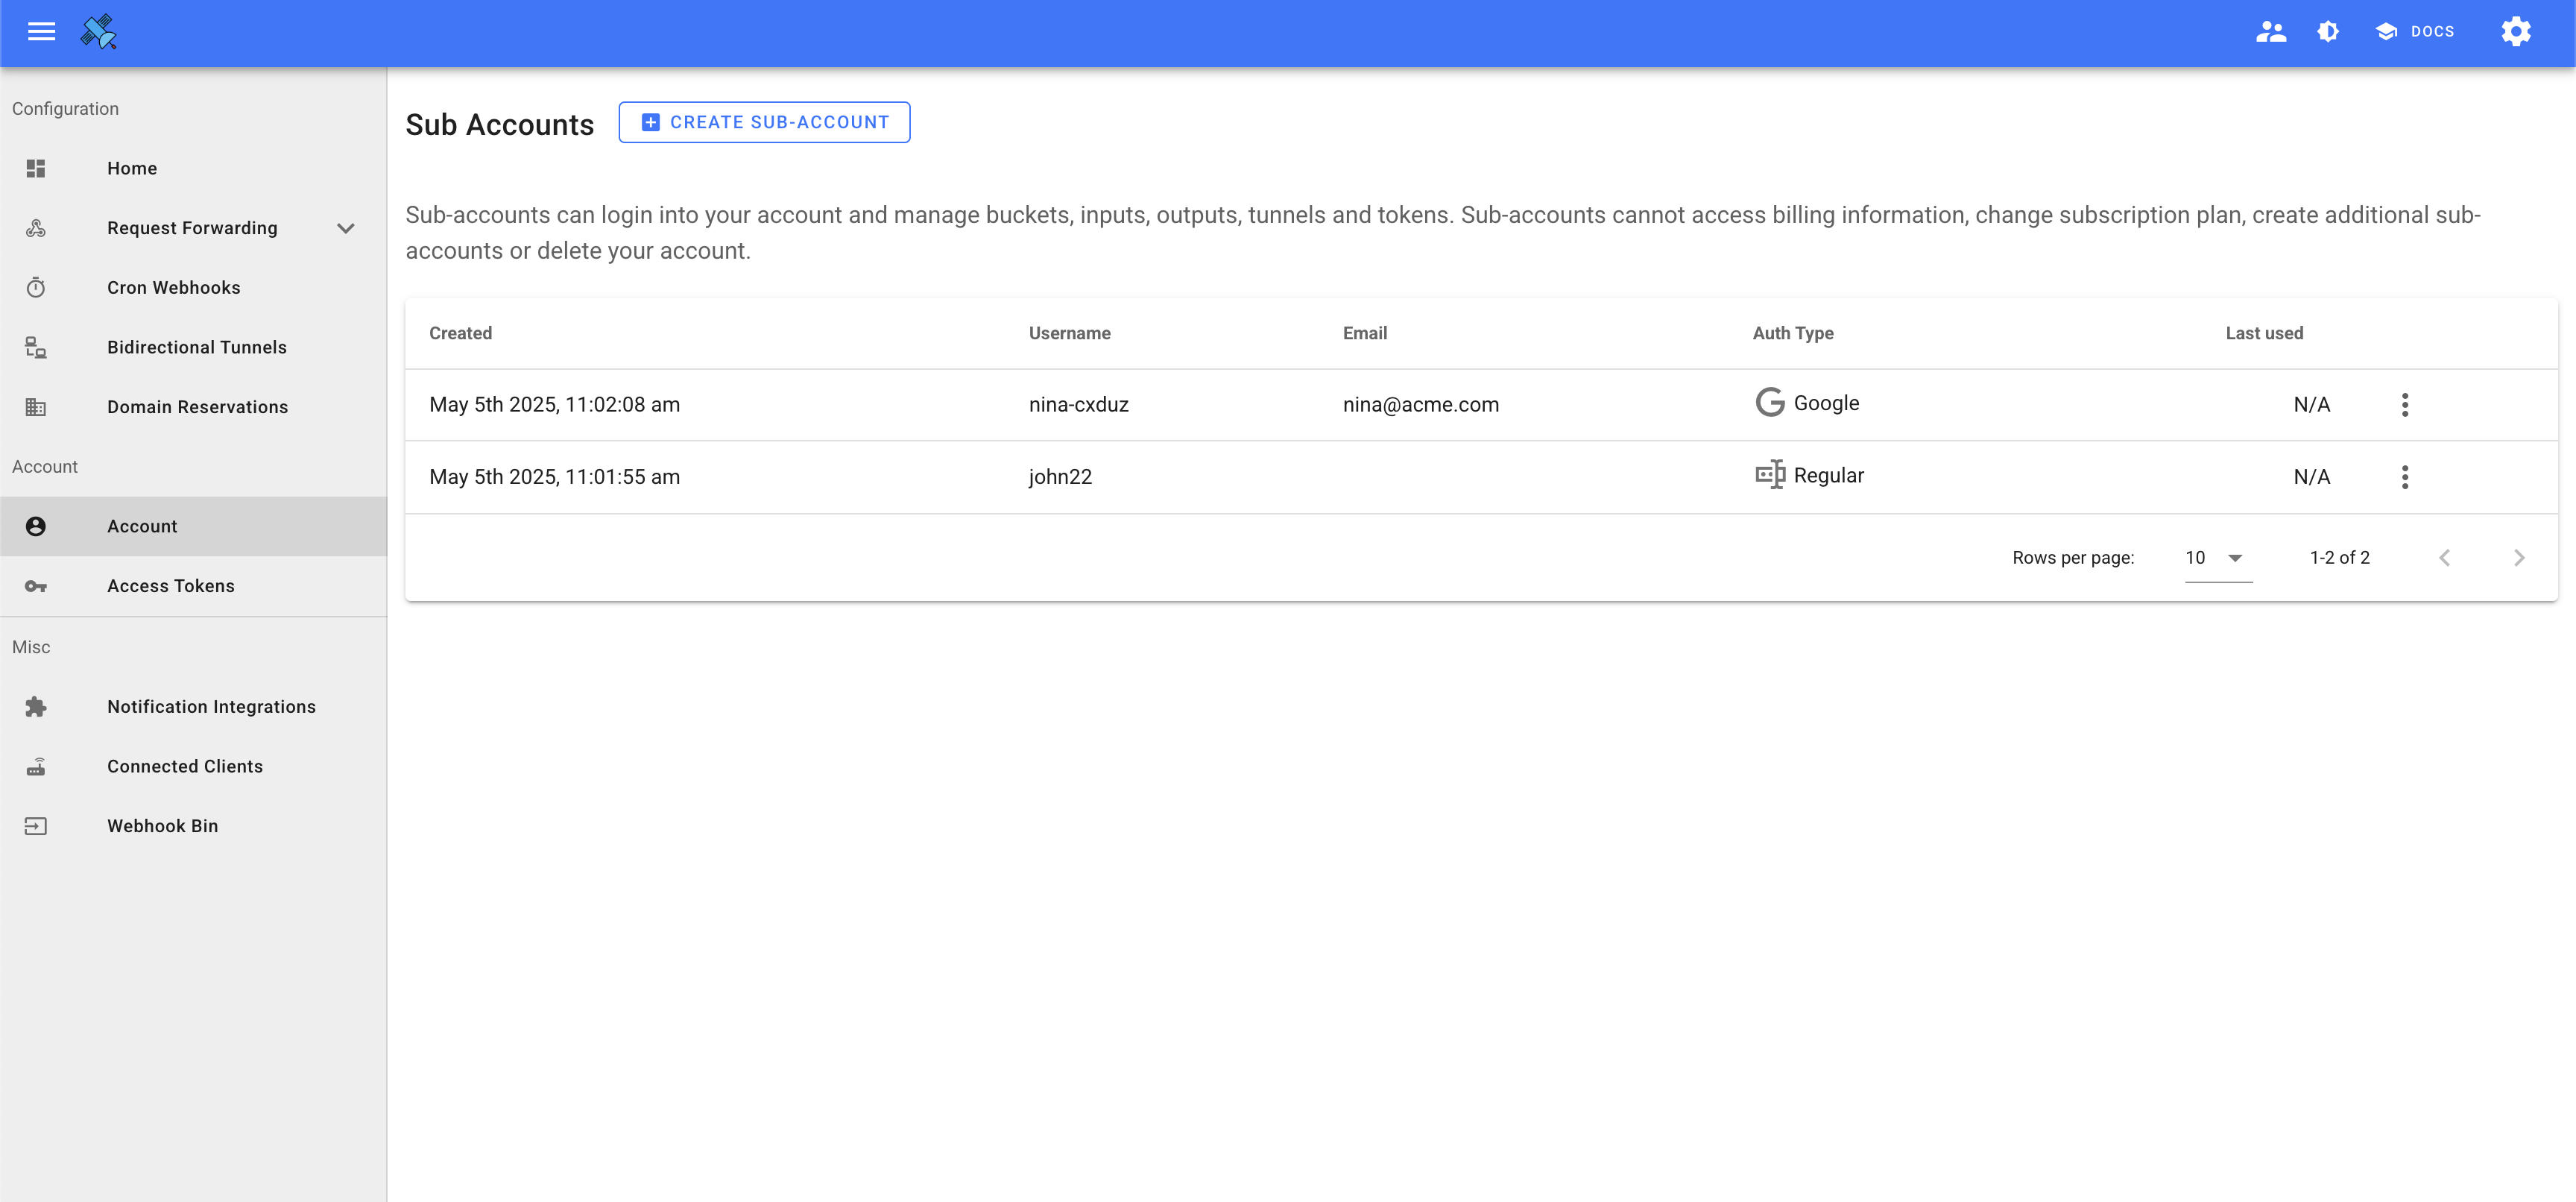Viewport: 2576px width, 1202px height.
Task: Click the Created column header
Action: [x=460, y=333]
